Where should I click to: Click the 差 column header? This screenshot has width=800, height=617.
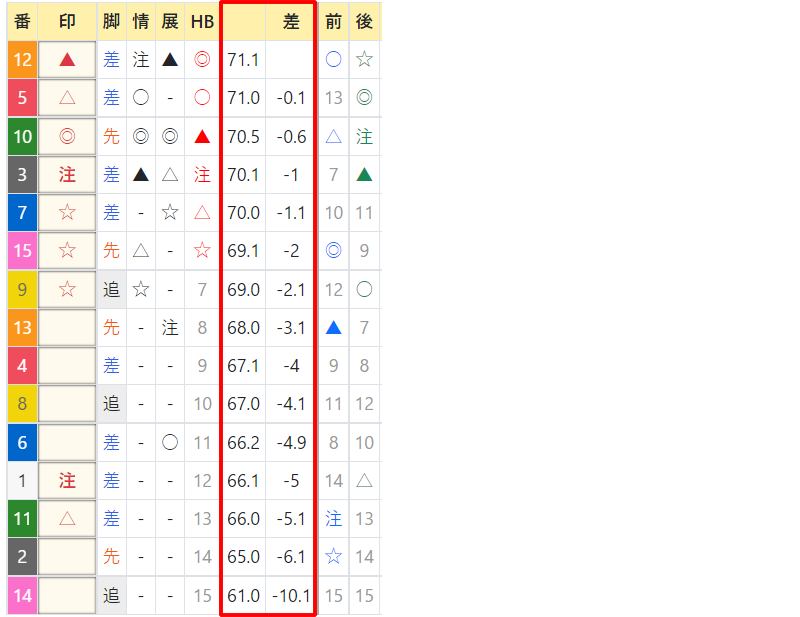[x=291, y=21]
